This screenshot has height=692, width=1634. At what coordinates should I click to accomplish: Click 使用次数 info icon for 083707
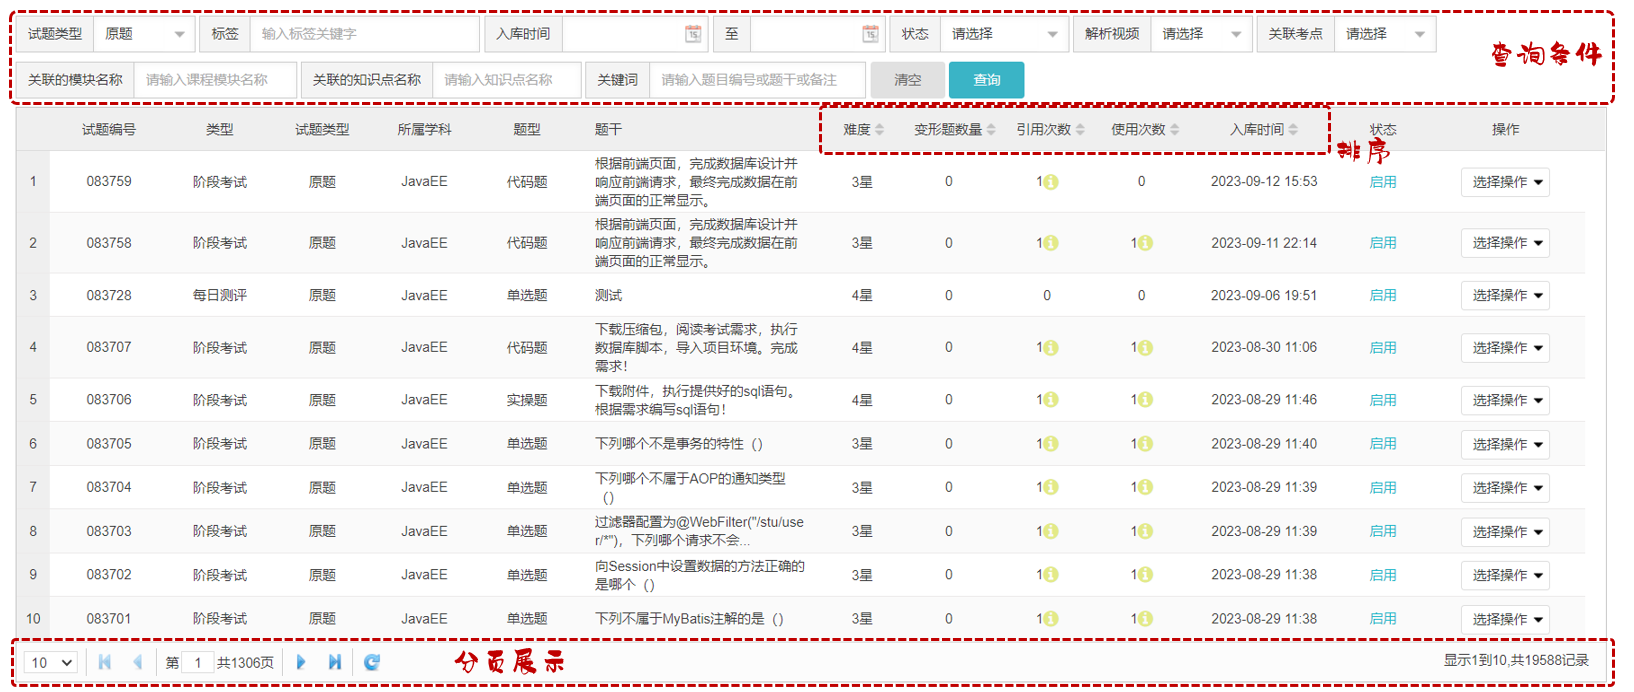pos(1145,348)
